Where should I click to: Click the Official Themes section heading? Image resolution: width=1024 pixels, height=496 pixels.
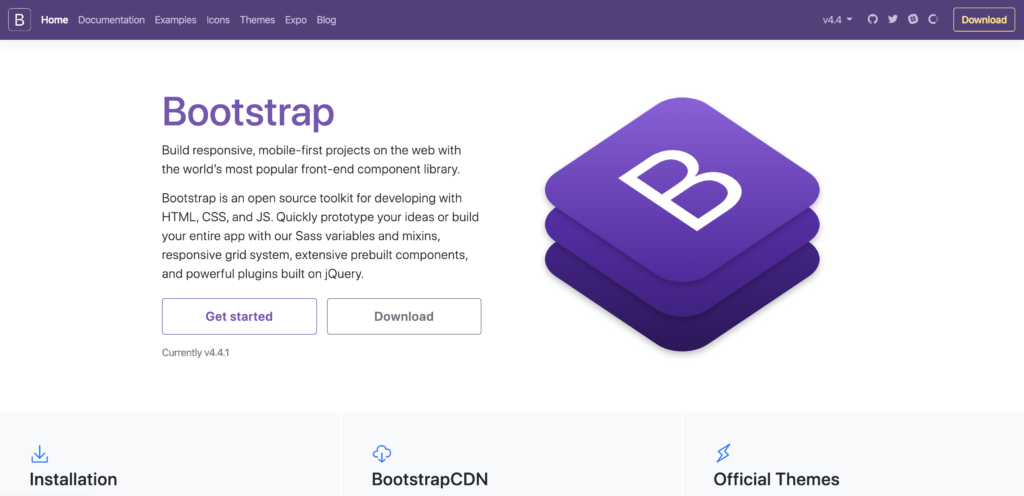tap(776, 480)
